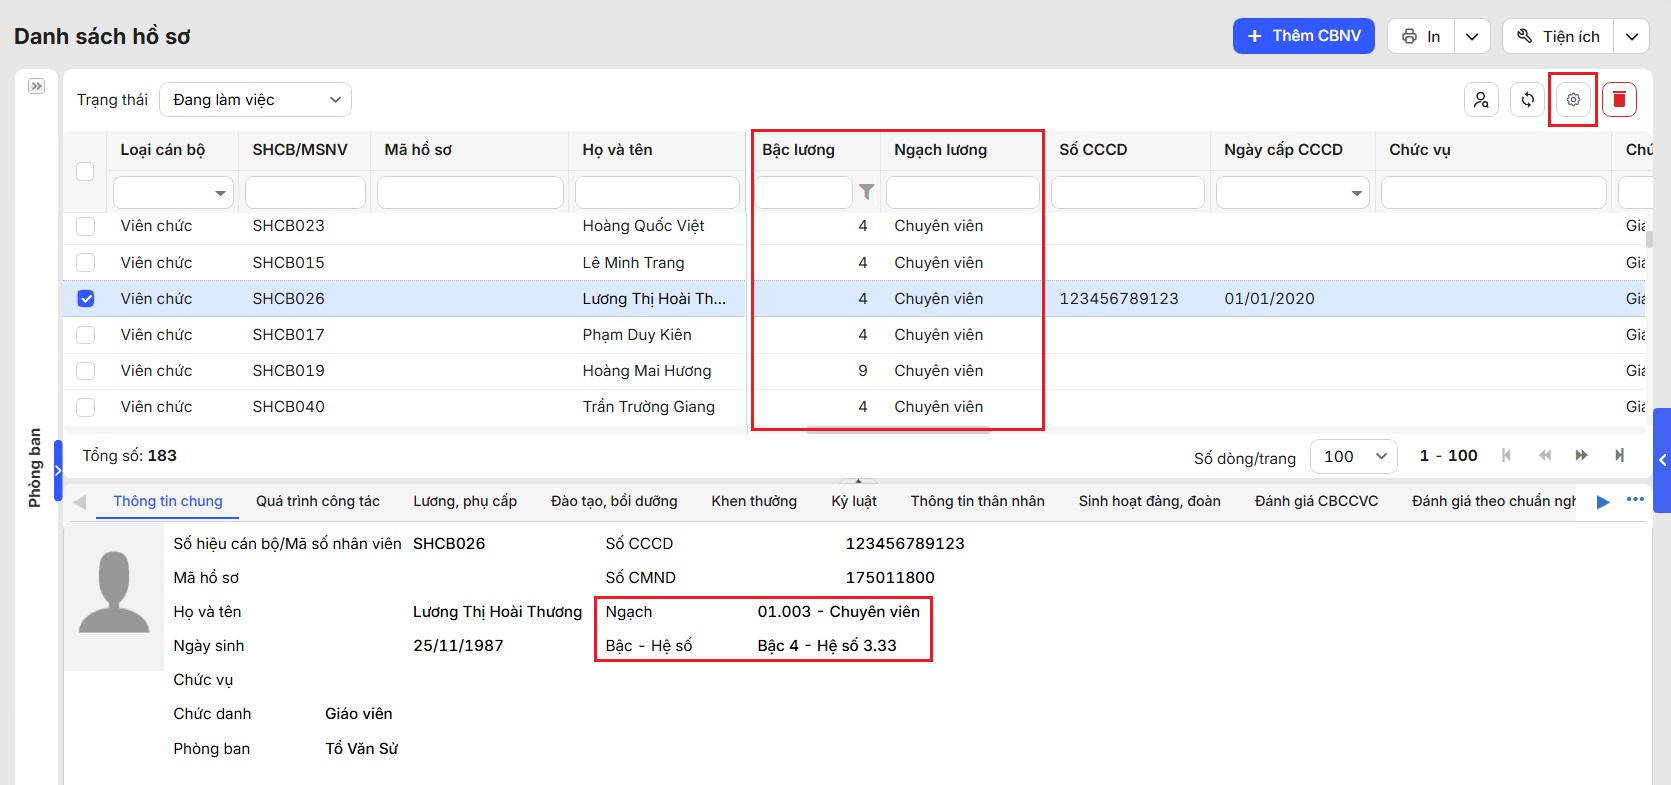Open the rows-per-page dropdown showing 100

(x=1353, y=456)
